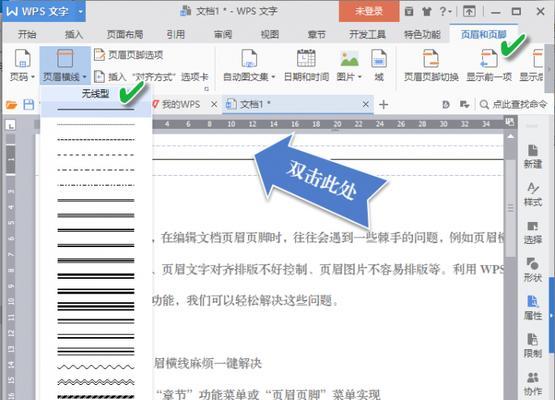Insert 日期和时间 date and time
The width and height of the screenshot is (555, 400).
click(306, 65)
